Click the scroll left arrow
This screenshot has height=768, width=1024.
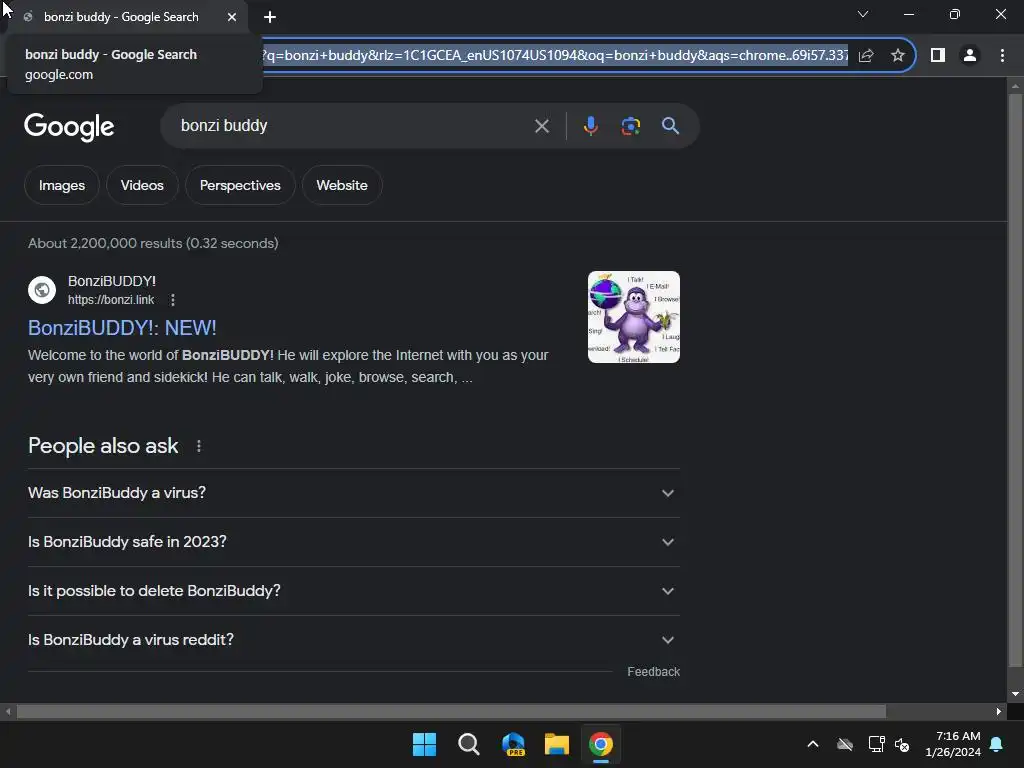tap(8, 711)
